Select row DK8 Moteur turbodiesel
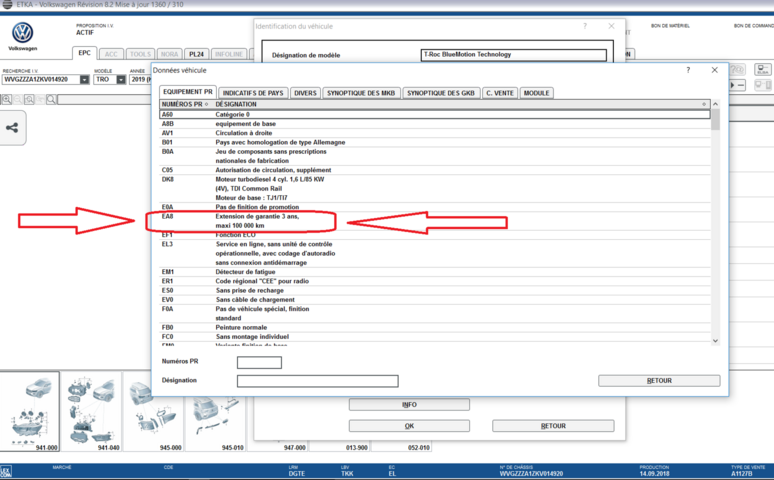 pyautogui.click(x=435, y=189)
